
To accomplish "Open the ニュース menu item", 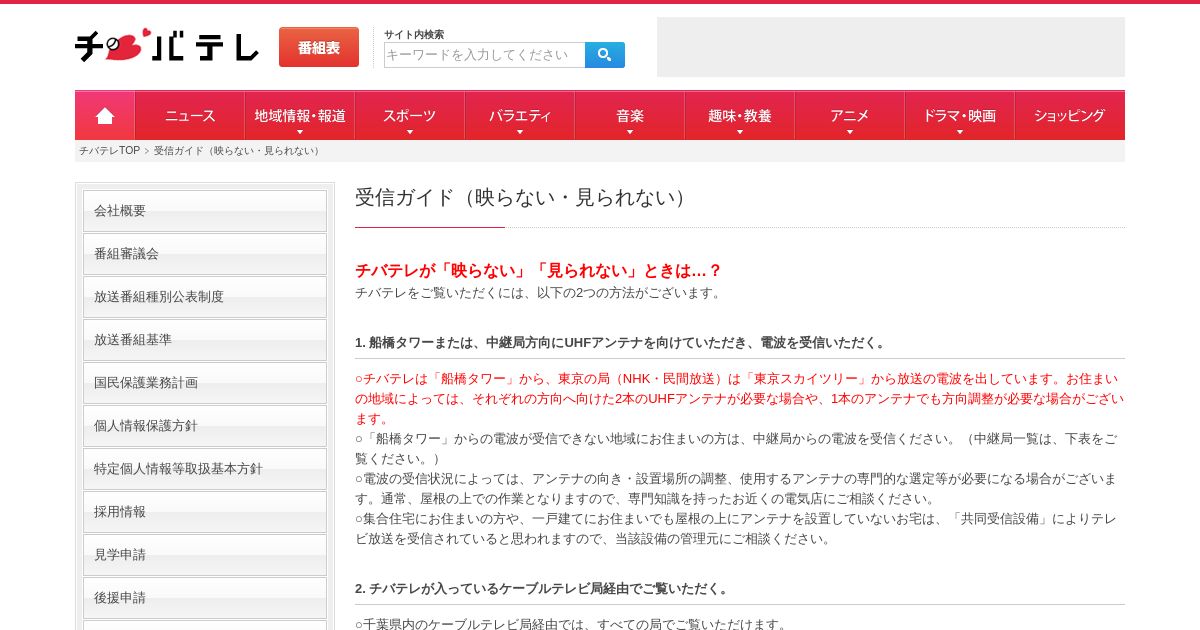I will [x=190, y=116].
